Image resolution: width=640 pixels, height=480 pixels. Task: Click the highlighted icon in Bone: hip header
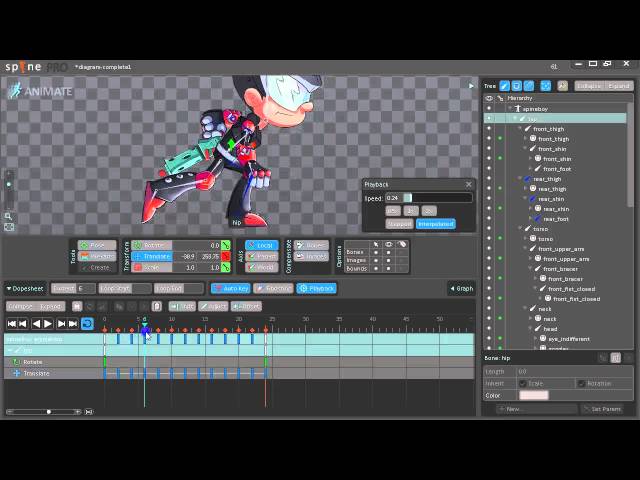616,358
